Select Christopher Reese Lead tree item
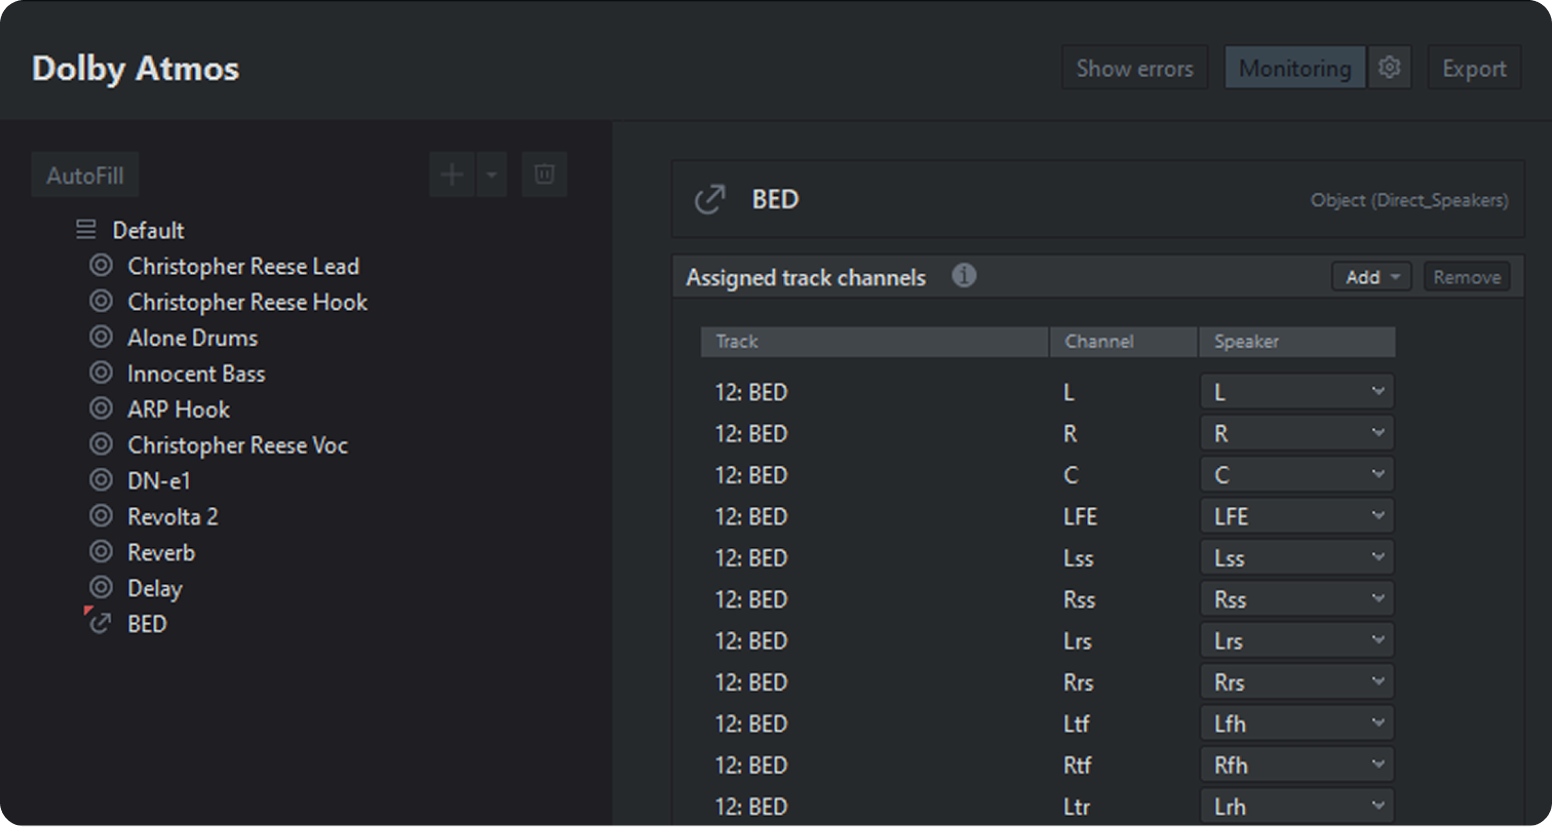1552x827 pixels. (x=243, y=266)
